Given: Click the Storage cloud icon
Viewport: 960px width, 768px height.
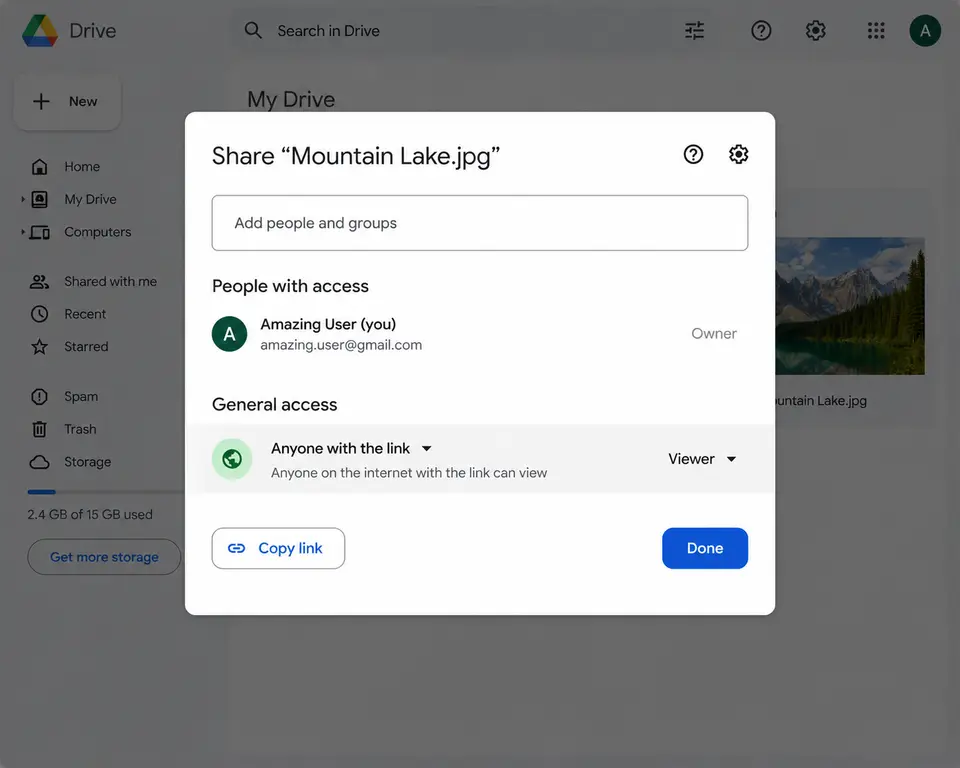Looking at the screenshot, I should 40,462.
